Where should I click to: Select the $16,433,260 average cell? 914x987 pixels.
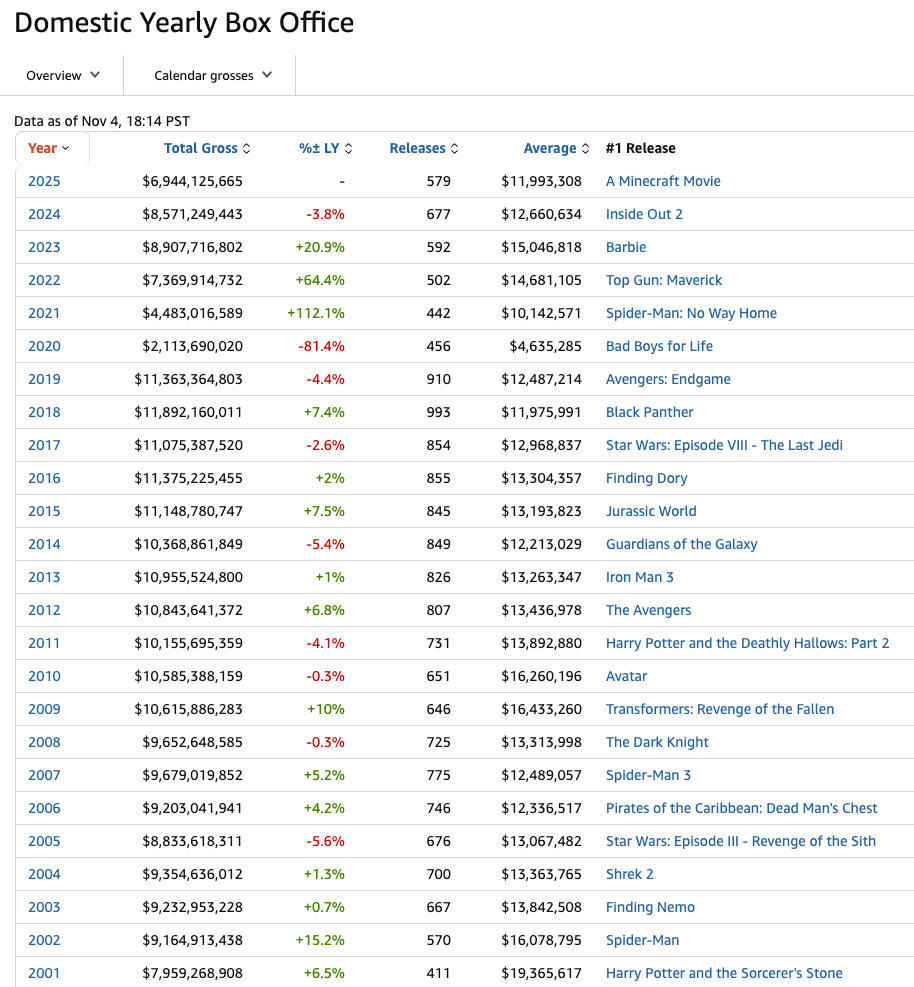click(541, 709)
